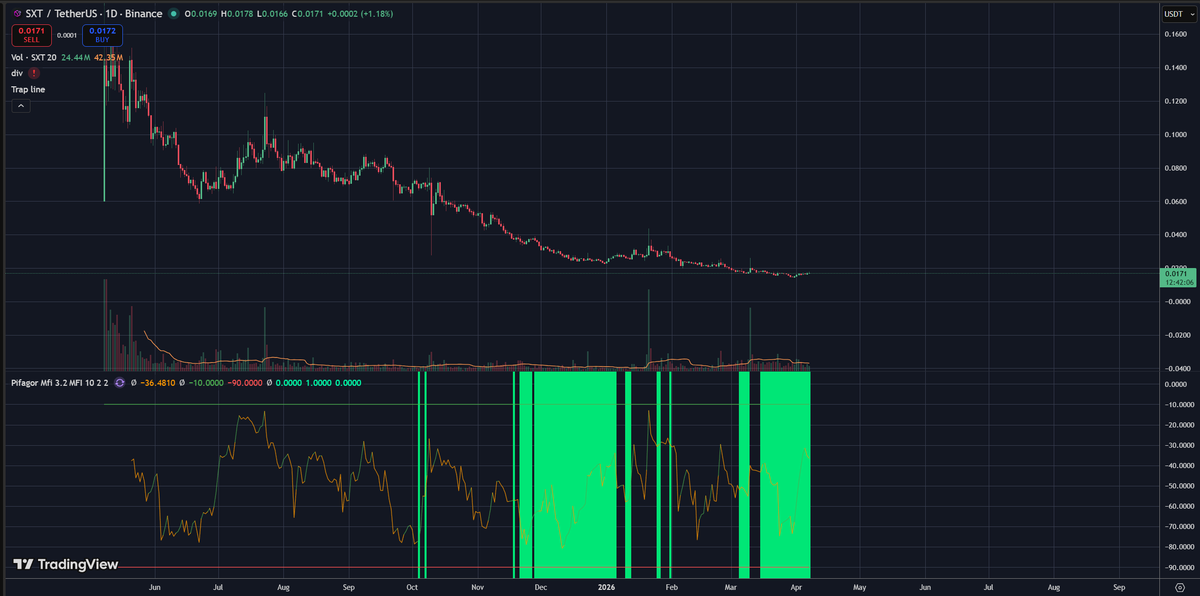Click the Dec label on time axis

[541, 588]
